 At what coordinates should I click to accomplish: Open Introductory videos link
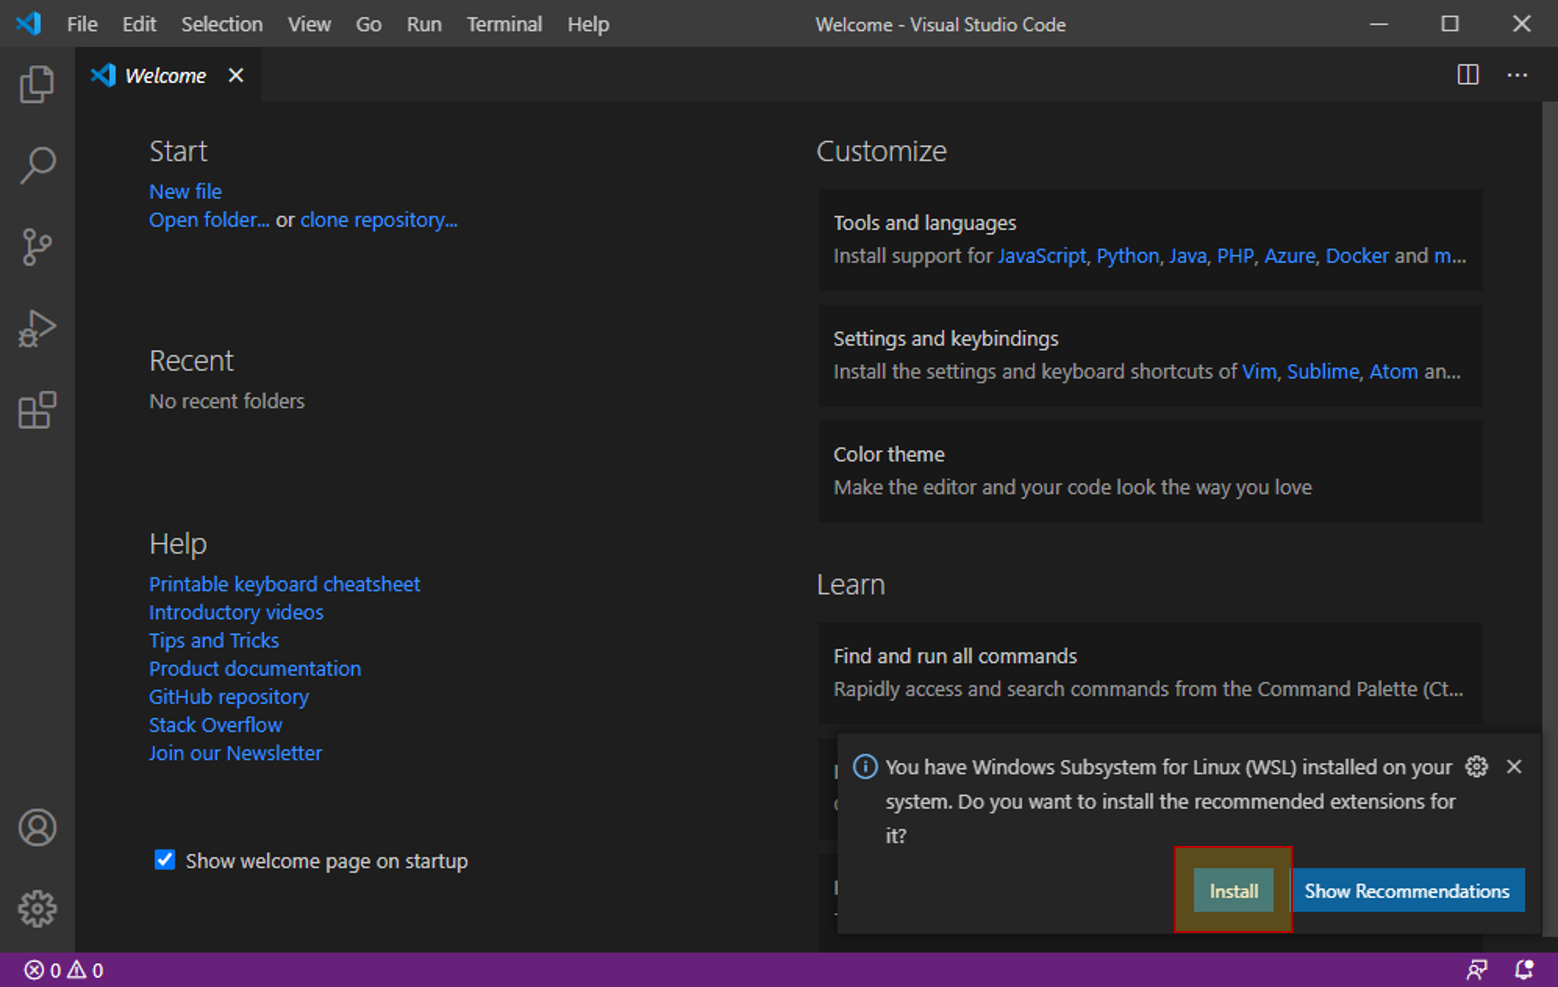pyautogui.click(x=236, y=612)
